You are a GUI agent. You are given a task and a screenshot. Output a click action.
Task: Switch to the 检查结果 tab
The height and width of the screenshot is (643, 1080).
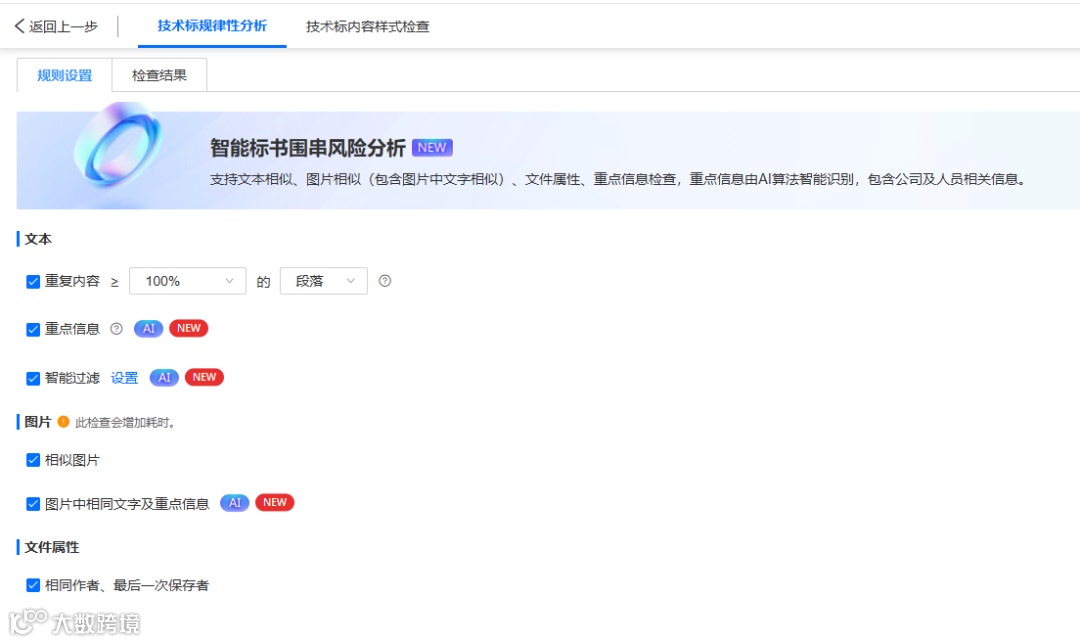coord(158,74)
